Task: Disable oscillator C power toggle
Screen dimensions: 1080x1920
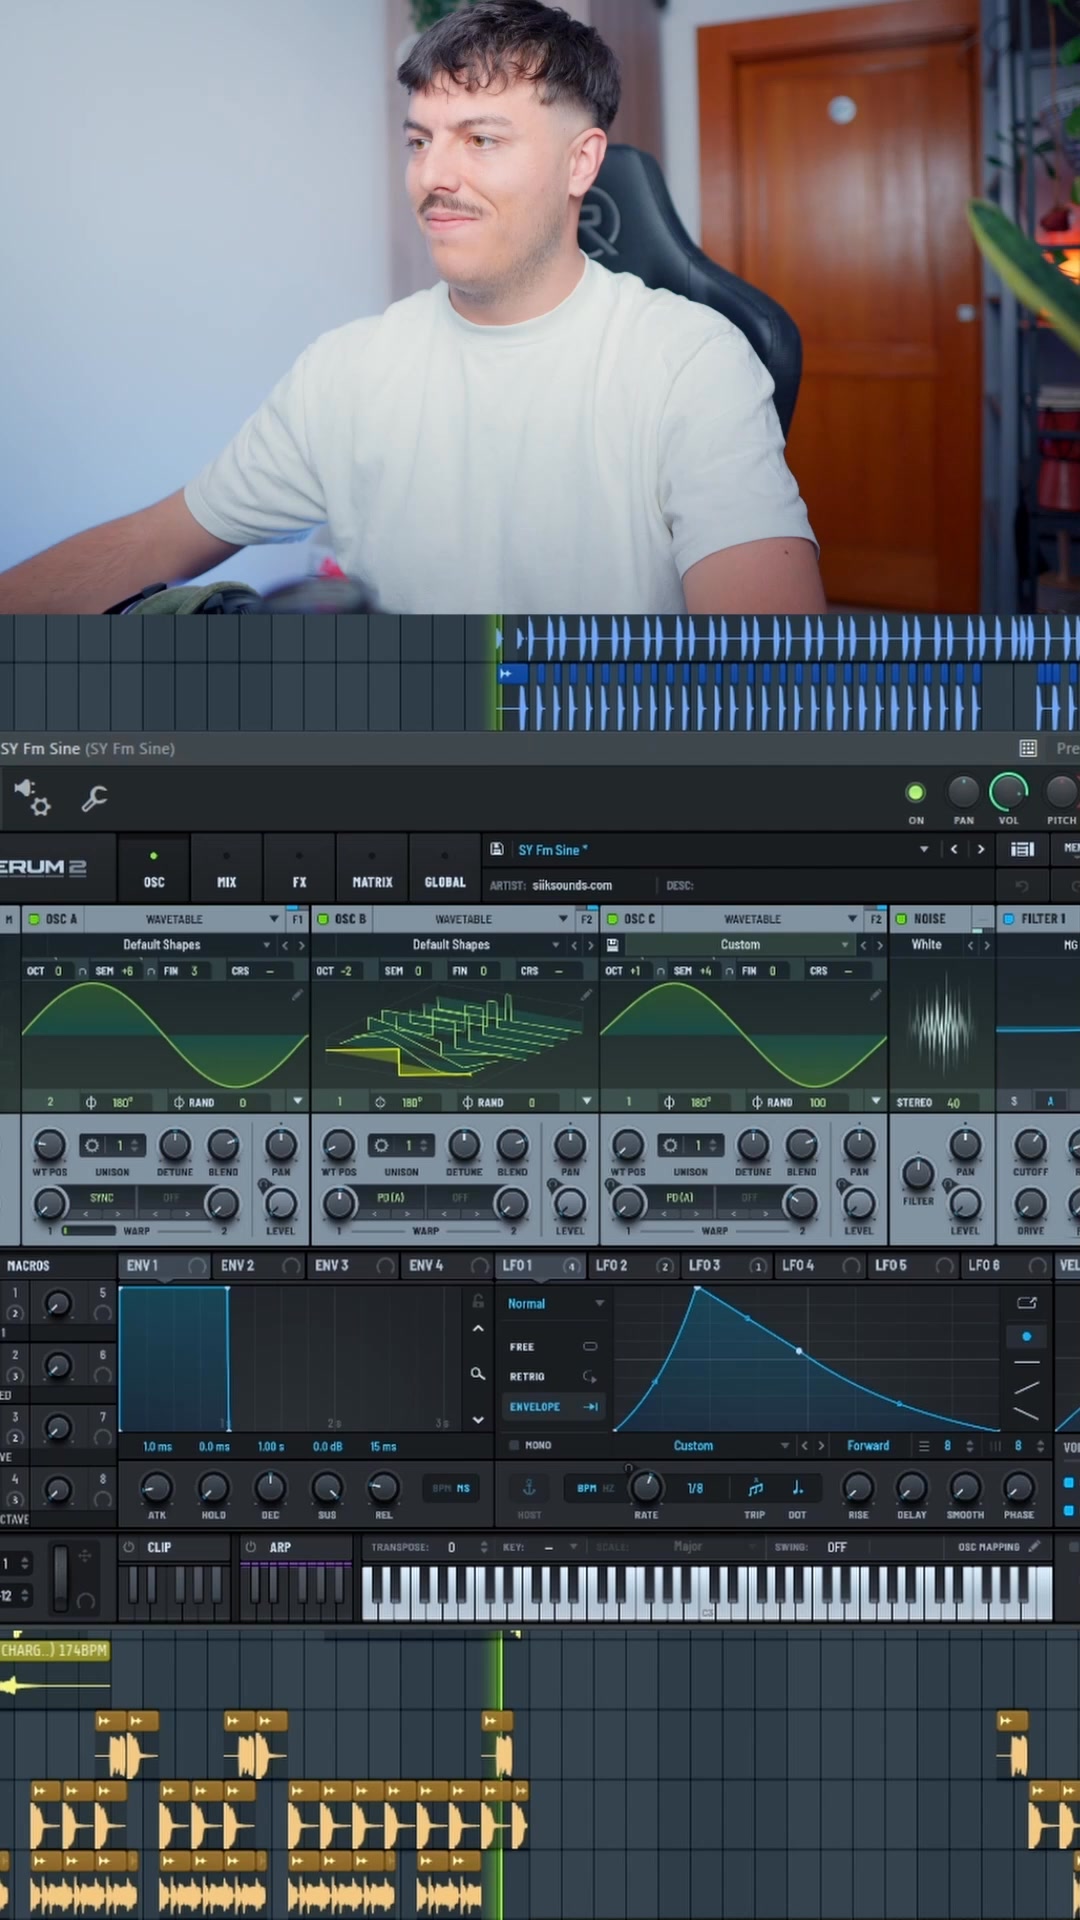Action: coord(612,918)
